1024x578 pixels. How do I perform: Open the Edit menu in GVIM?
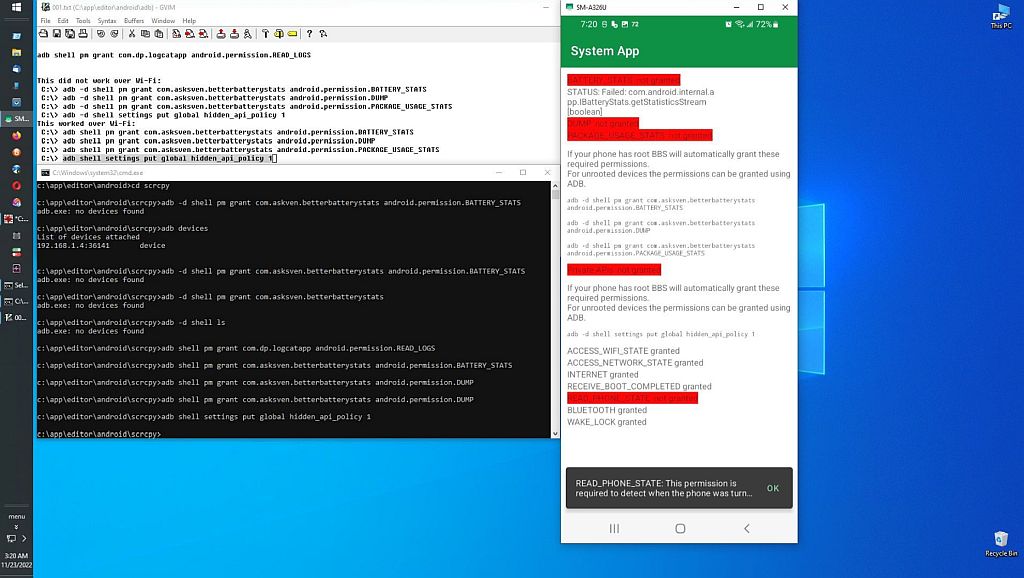point(63,21)
